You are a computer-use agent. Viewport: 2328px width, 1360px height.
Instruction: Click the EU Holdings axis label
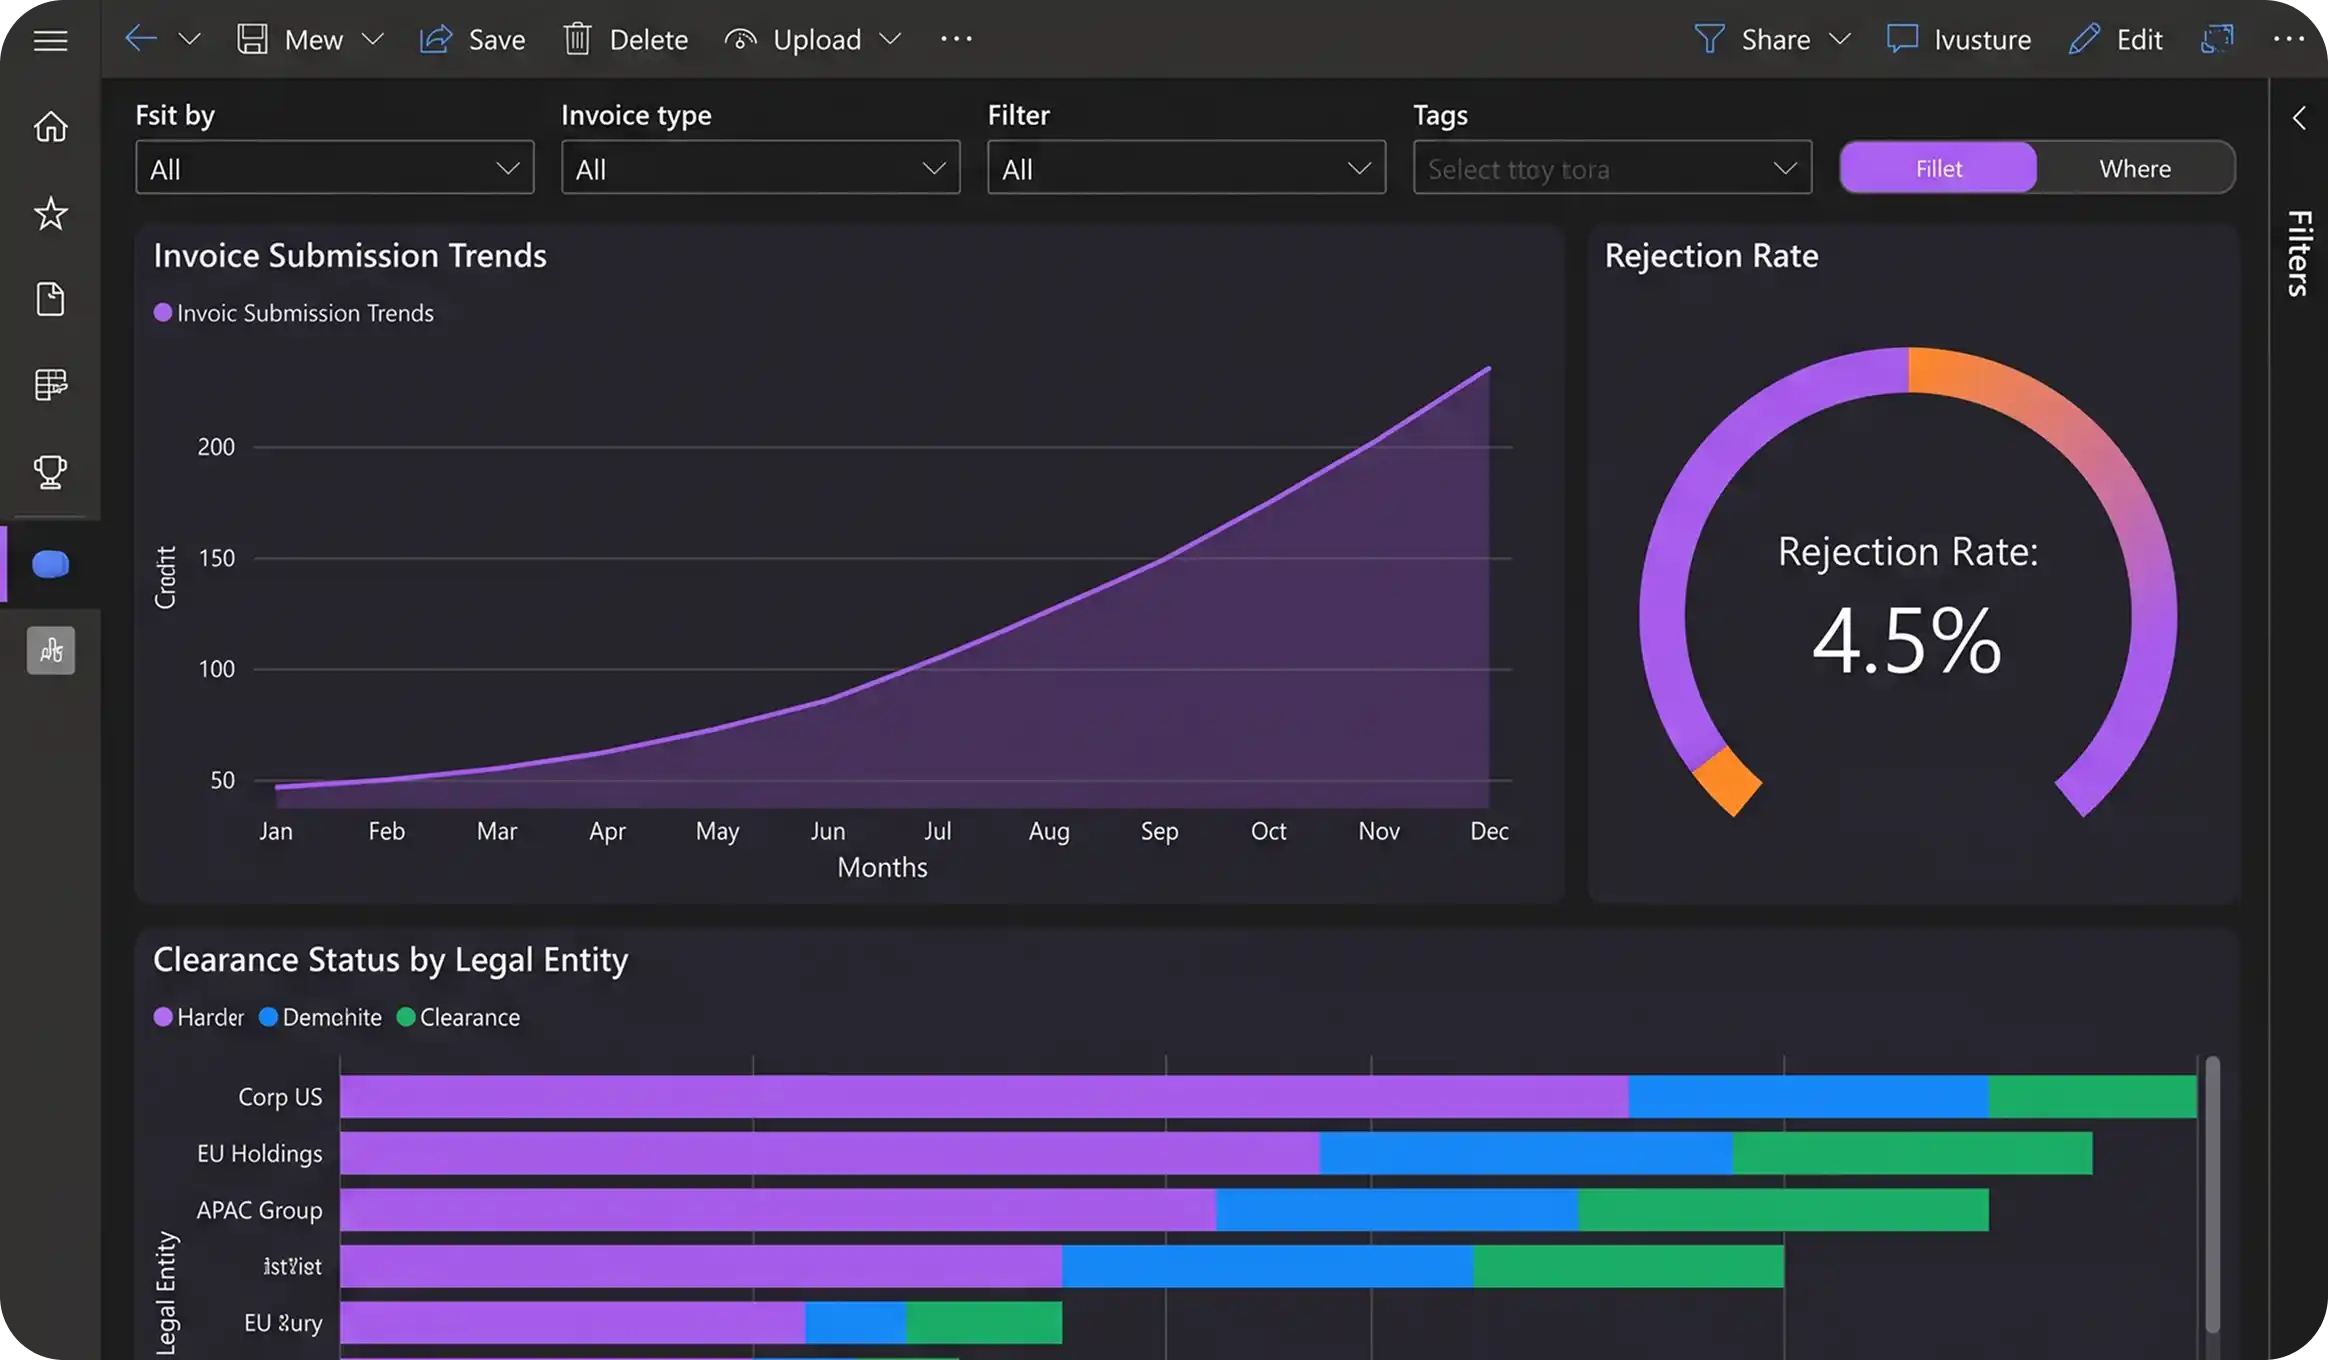click(x=260, y=1153)
